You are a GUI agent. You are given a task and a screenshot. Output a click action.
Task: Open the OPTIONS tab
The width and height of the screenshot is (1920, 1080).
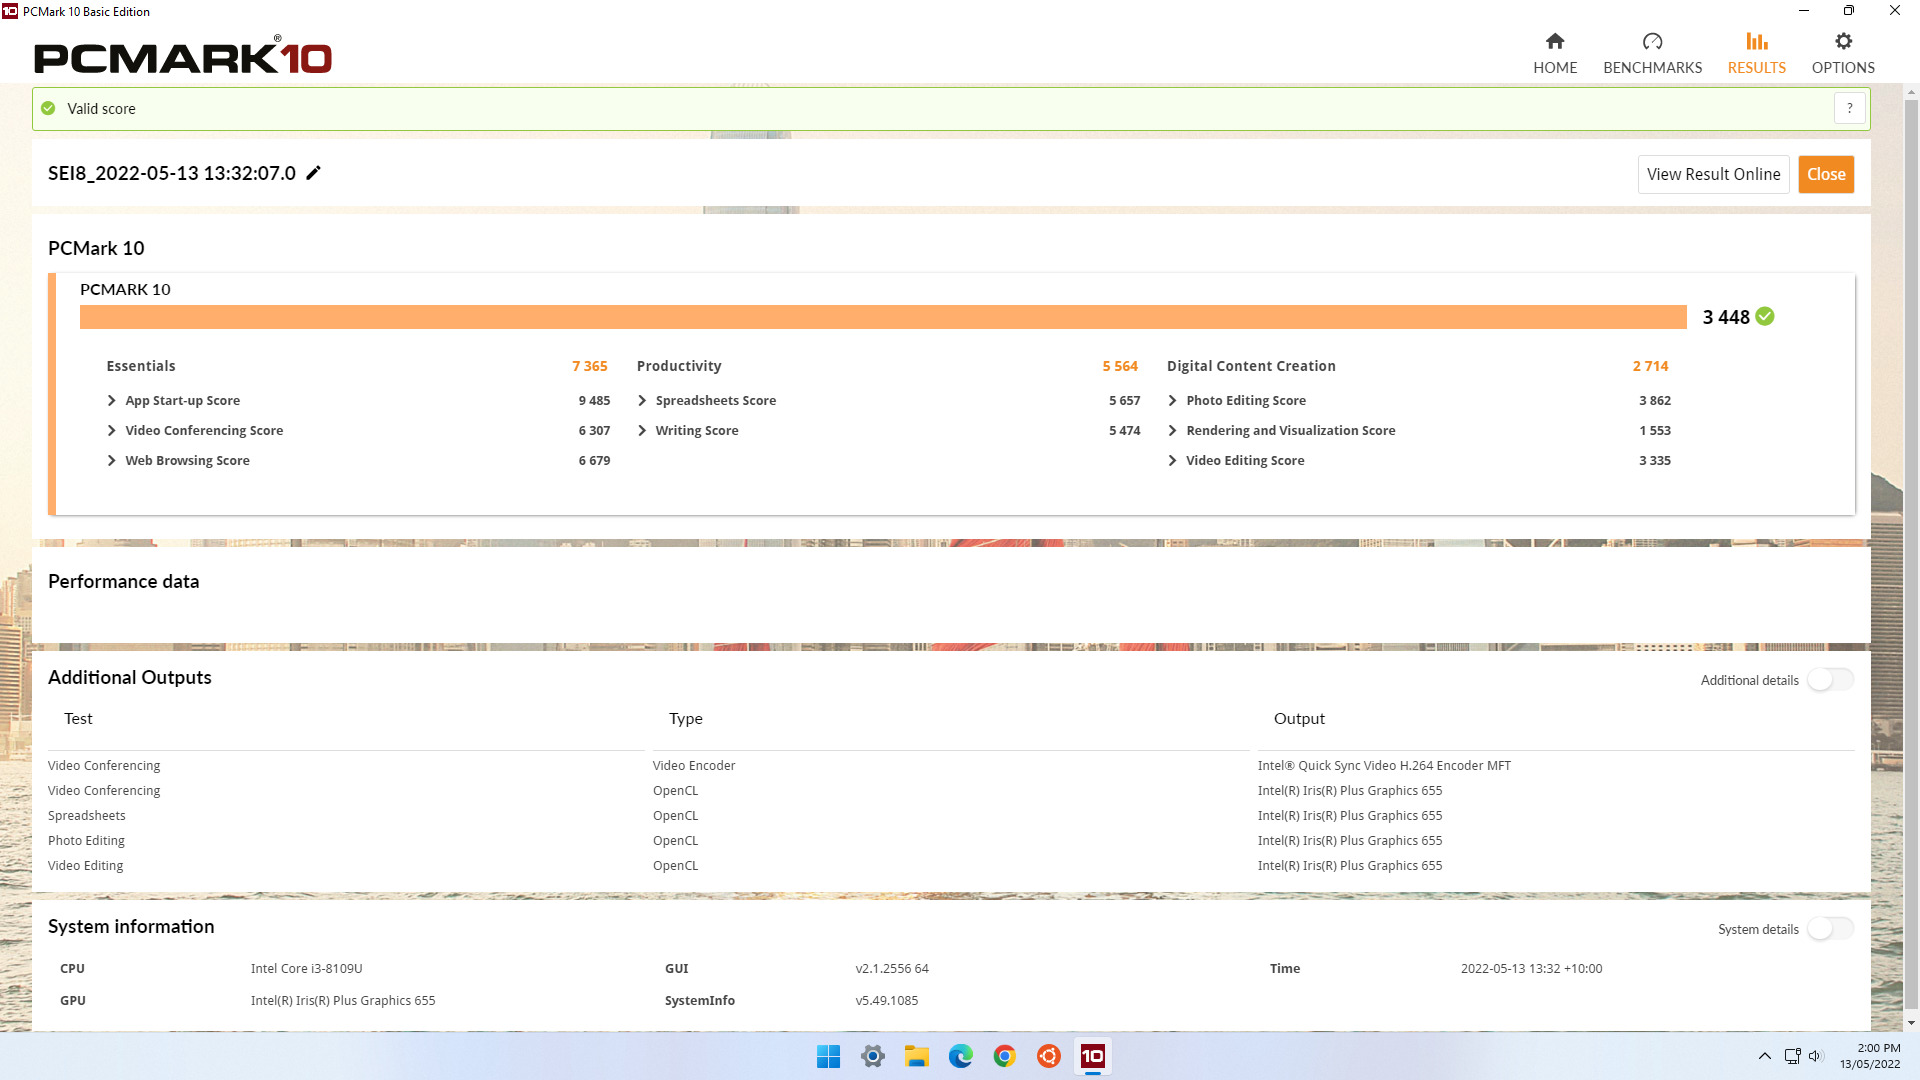pos(1843,54)
